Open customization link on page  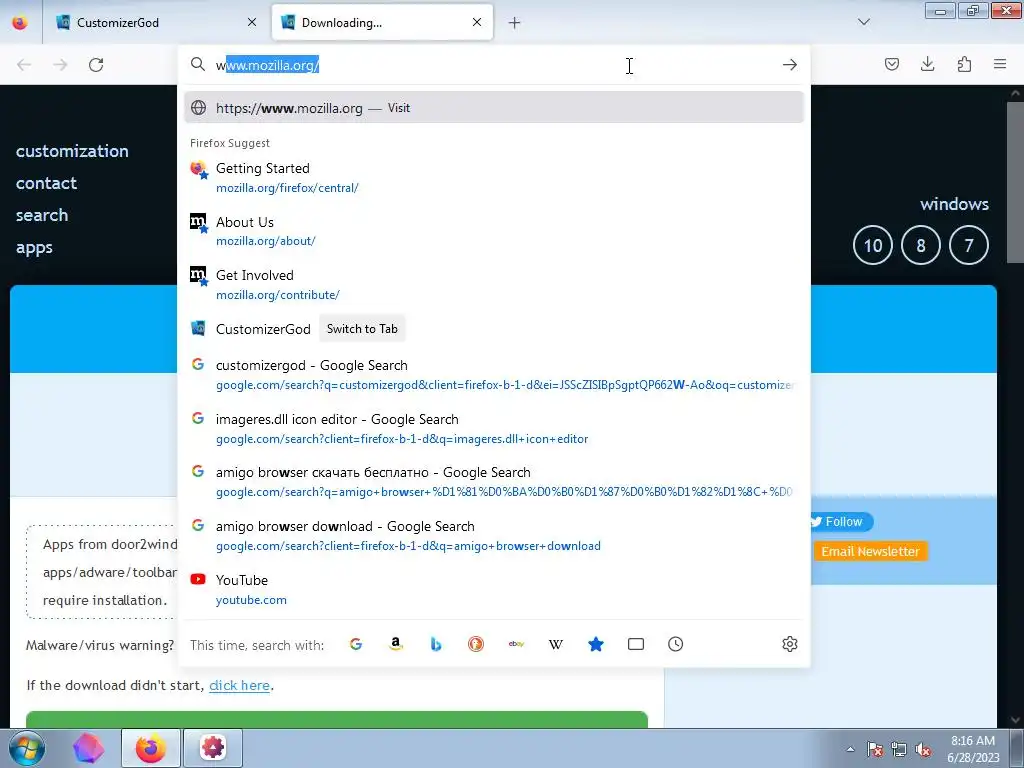point(72,151)
